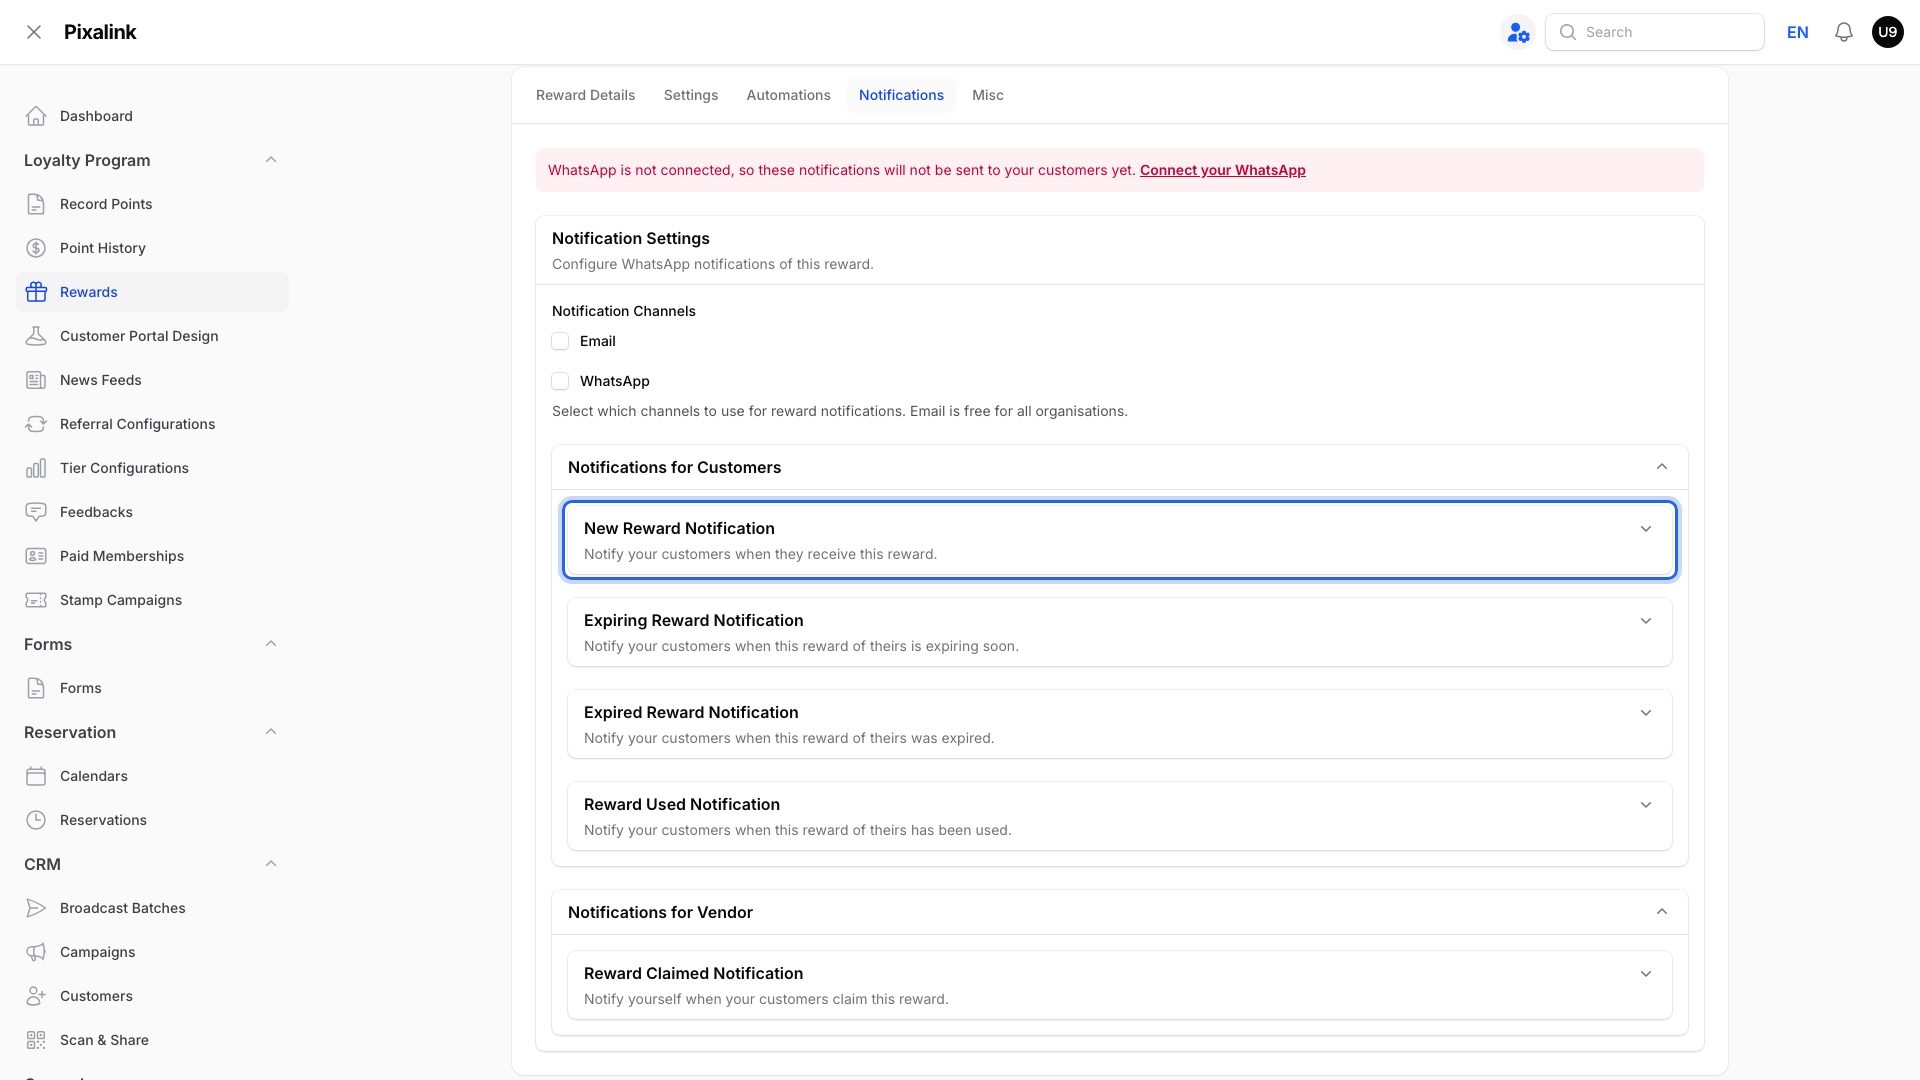
Task: Open the U9 user avatar menu
Action: (x=1888, y=32)
